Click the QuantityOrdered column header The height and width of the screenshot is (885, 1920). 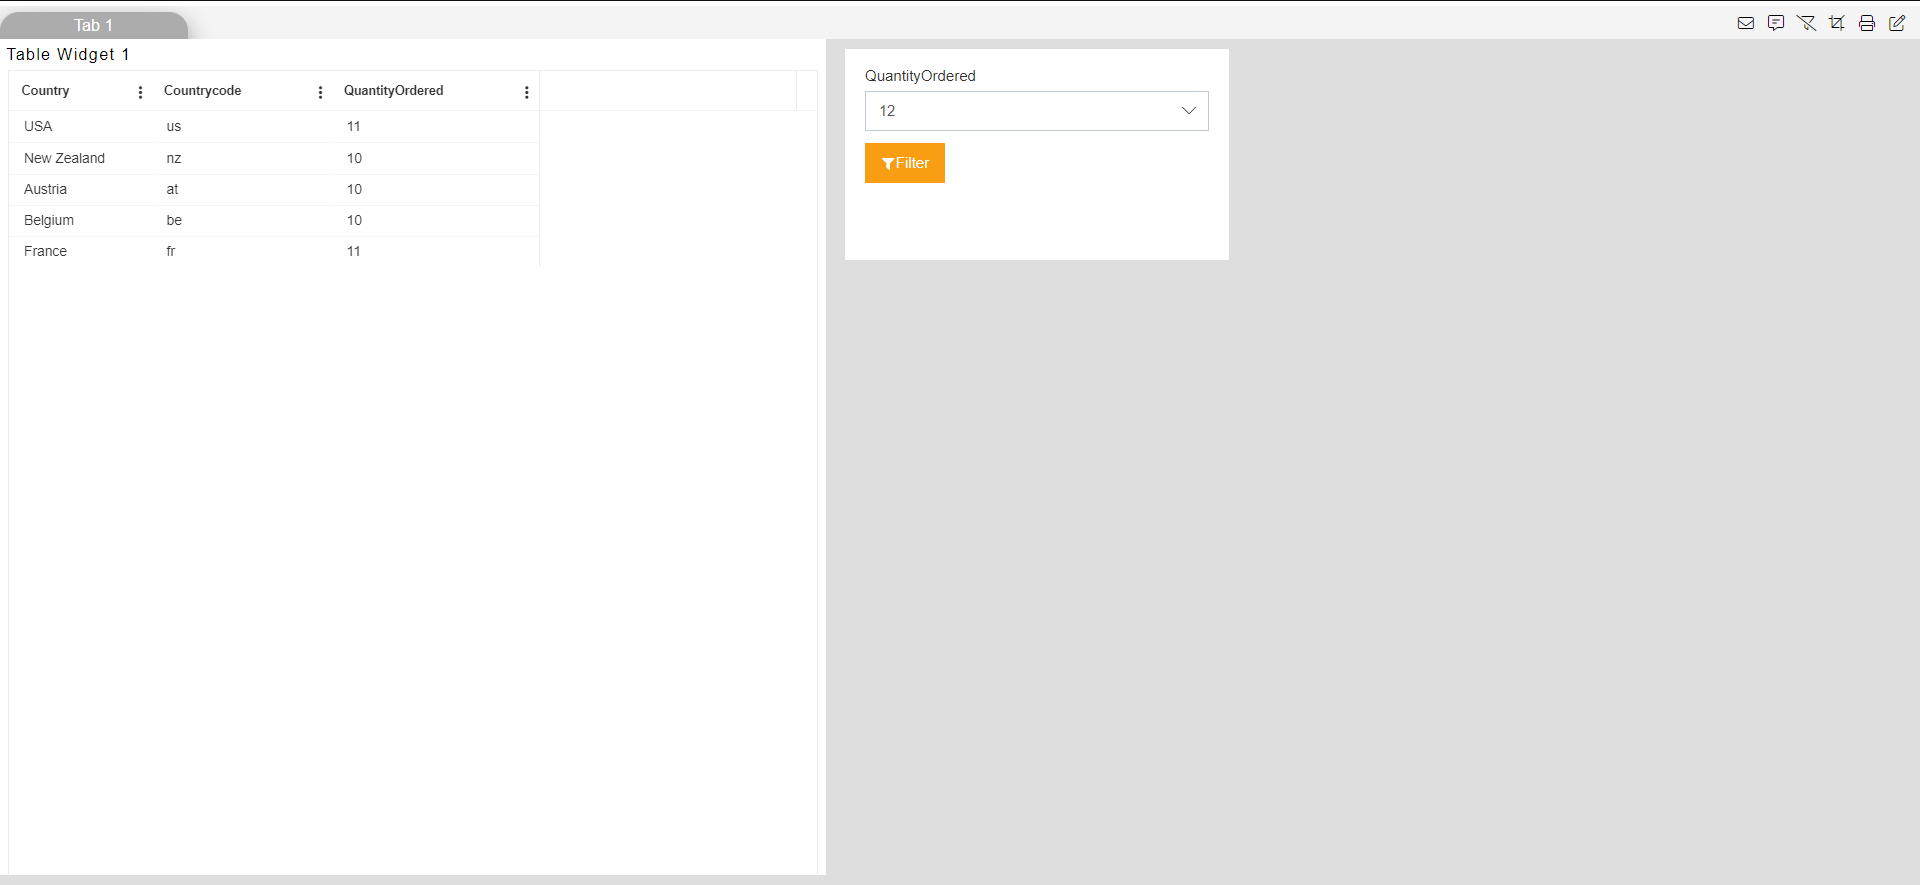click(x=393, y=91)
